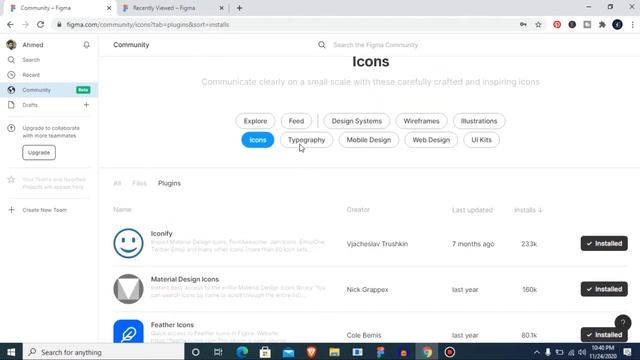
Task: Open the Chrome menu three dots
Action: point(633,24)
